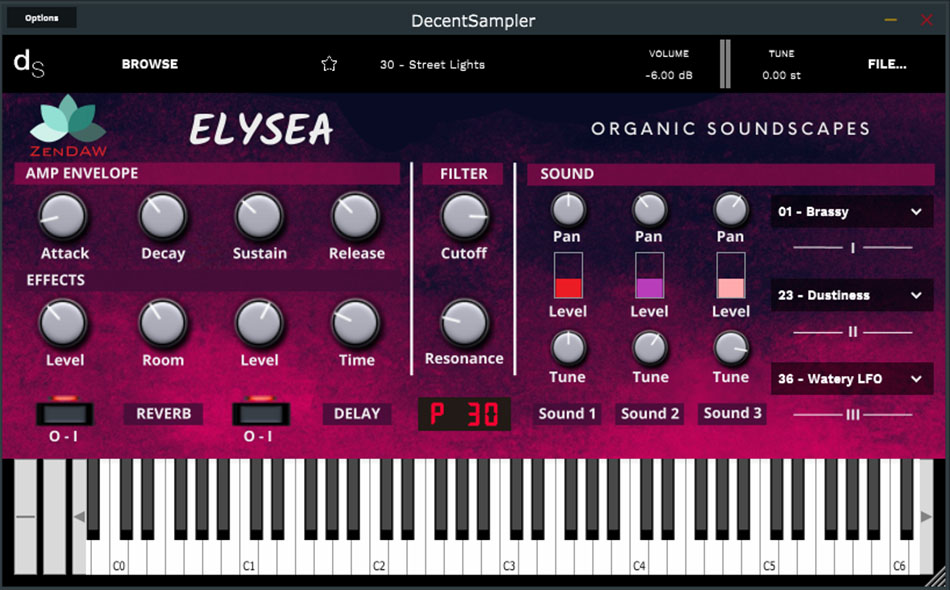
Task: Click the Sound 3 Tune knob
Action: pyautogui.click(x=731, y=348)
